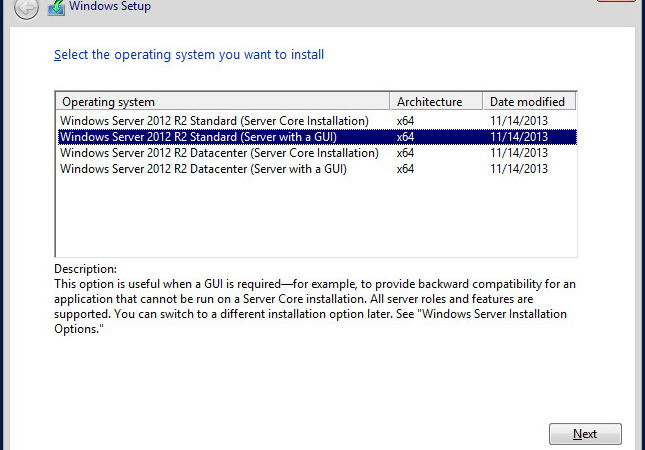This screenshot has height=450, width=645.
Task: Click the empty area inside the OS list
Action: tap(316, 216)
